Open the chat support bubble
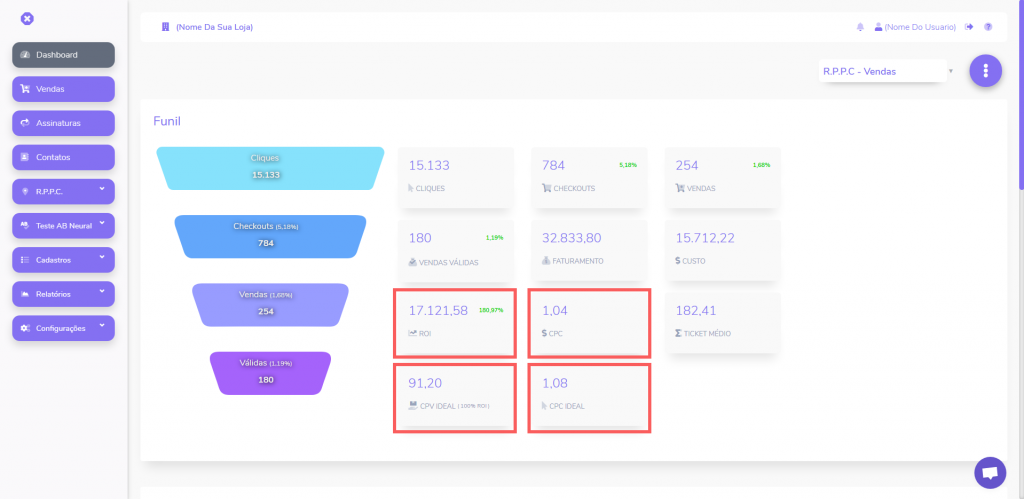Viewport: 1024px width, 499px height. point(989,472)
